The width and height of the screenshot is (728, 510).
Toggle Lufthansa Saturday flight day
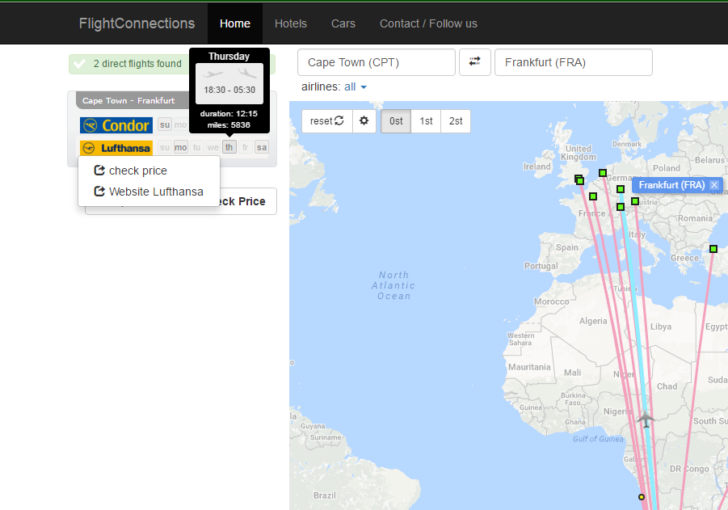tap(261, 147)
